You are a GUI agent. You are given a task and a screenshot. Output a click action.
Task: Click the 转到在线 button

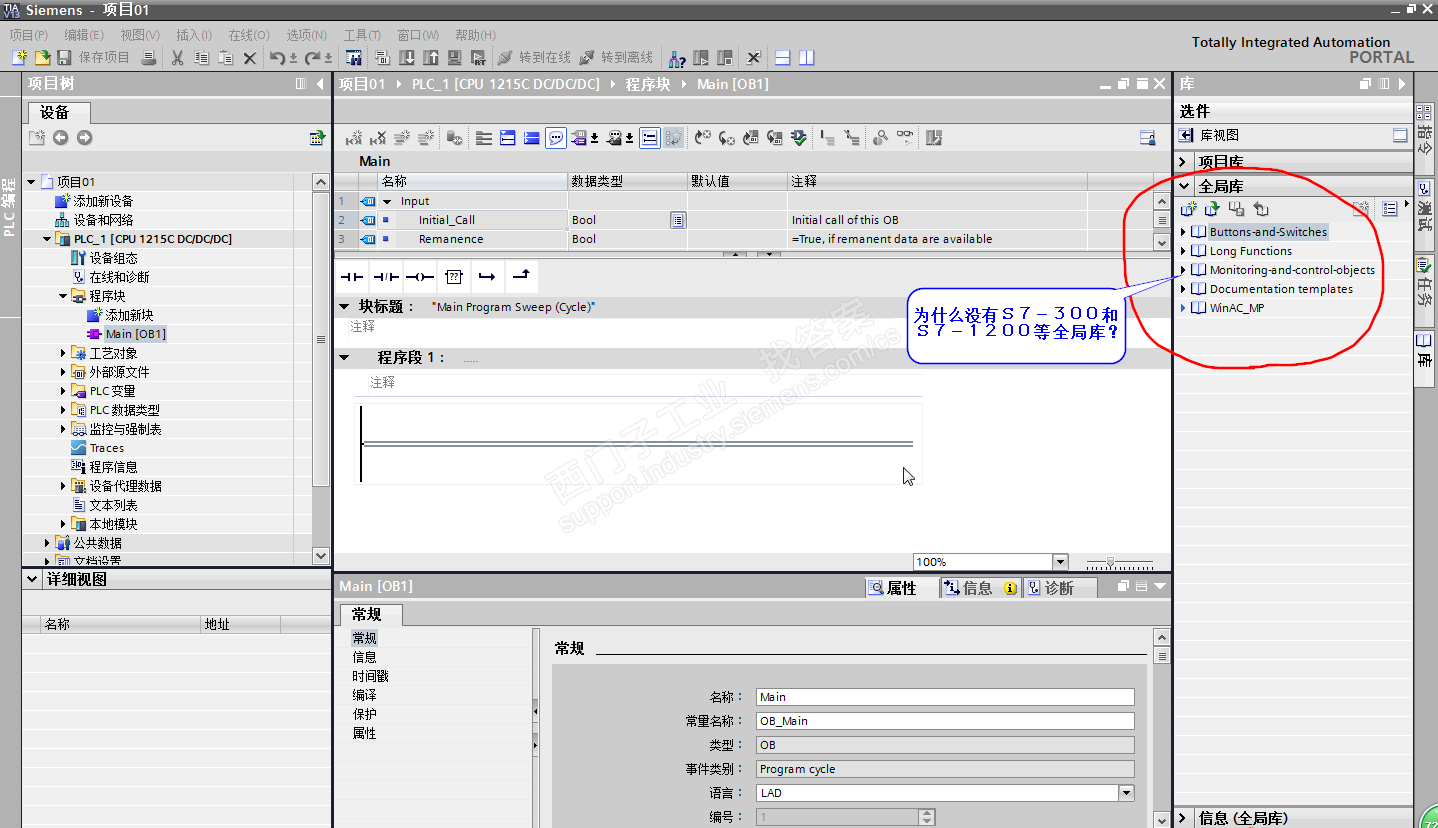coord(533,58)
